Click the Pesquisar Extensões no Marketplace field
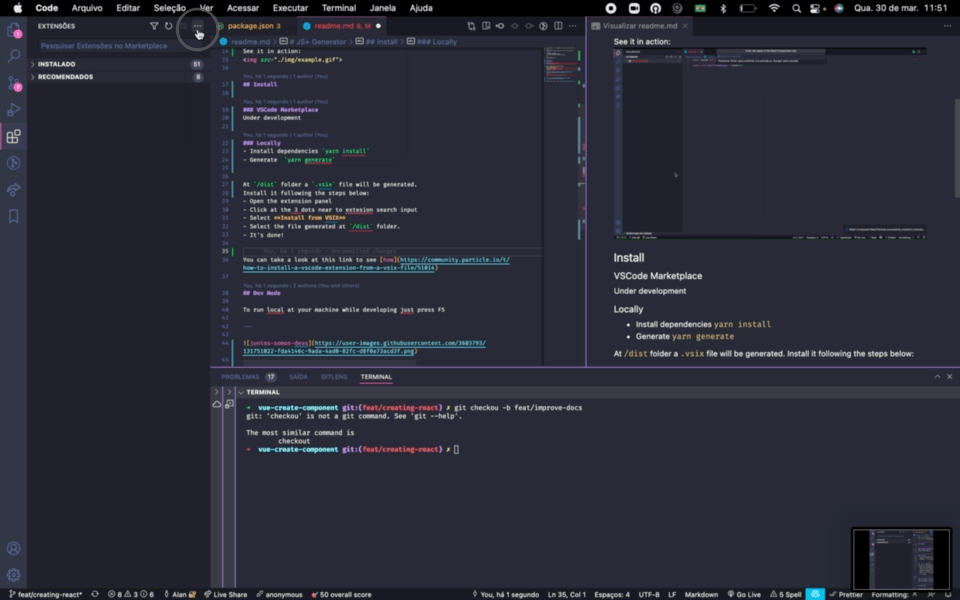The width and height of the screenshot is (960, 600). [x=116, y=46]
